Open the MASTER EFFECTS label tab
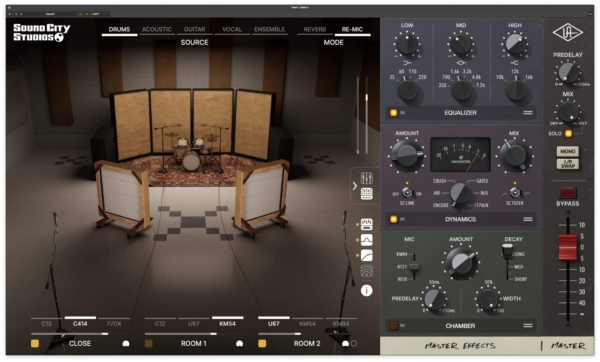Image resolution: width=600 pixels, height=362 pixels. (460, 346)
